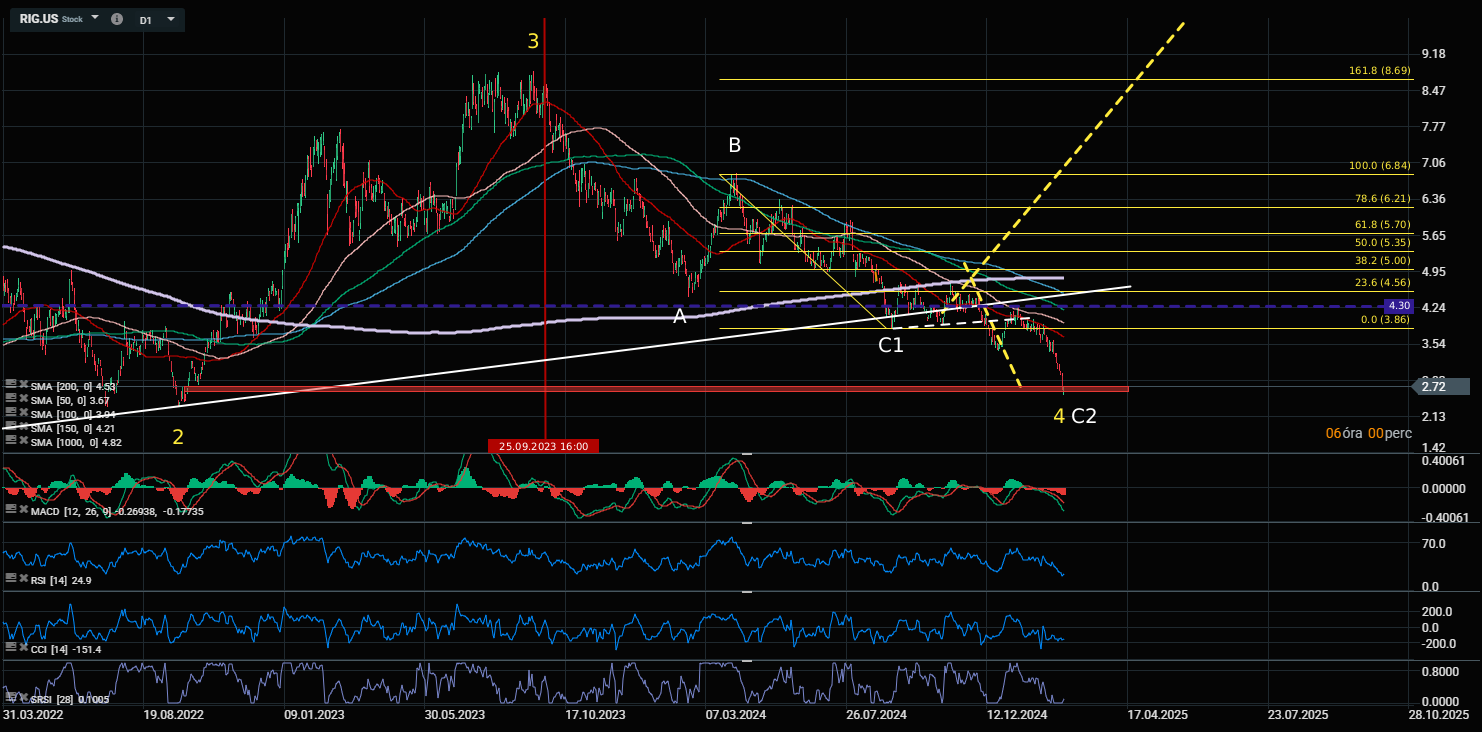Click the RSI 70.0 scale value
The width and height of the screenshot is (1482, 732).
pos(1434,544)
